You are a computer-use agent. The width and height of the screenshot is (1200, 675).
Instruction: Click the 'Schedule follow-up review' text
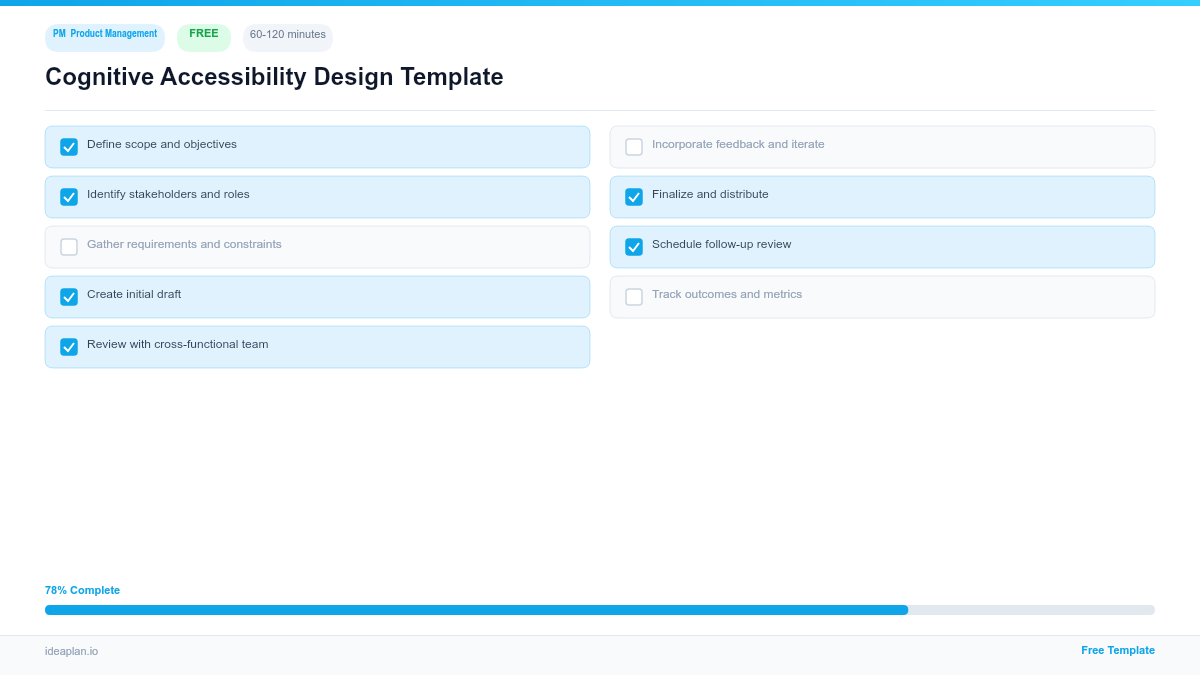pyautogui.click(x=721, y=244)
